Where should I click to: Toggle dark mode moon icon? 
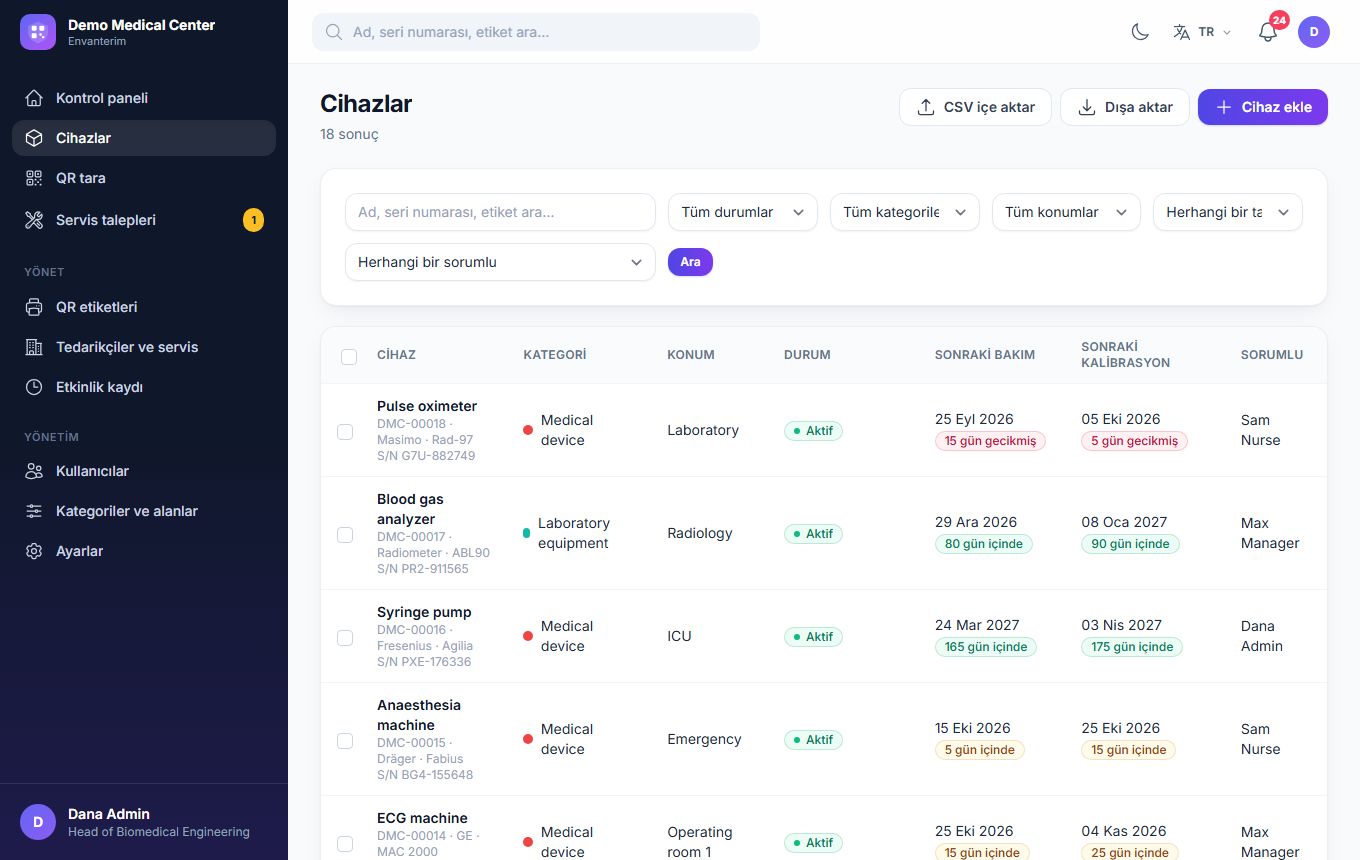[x=1140, y=32]
